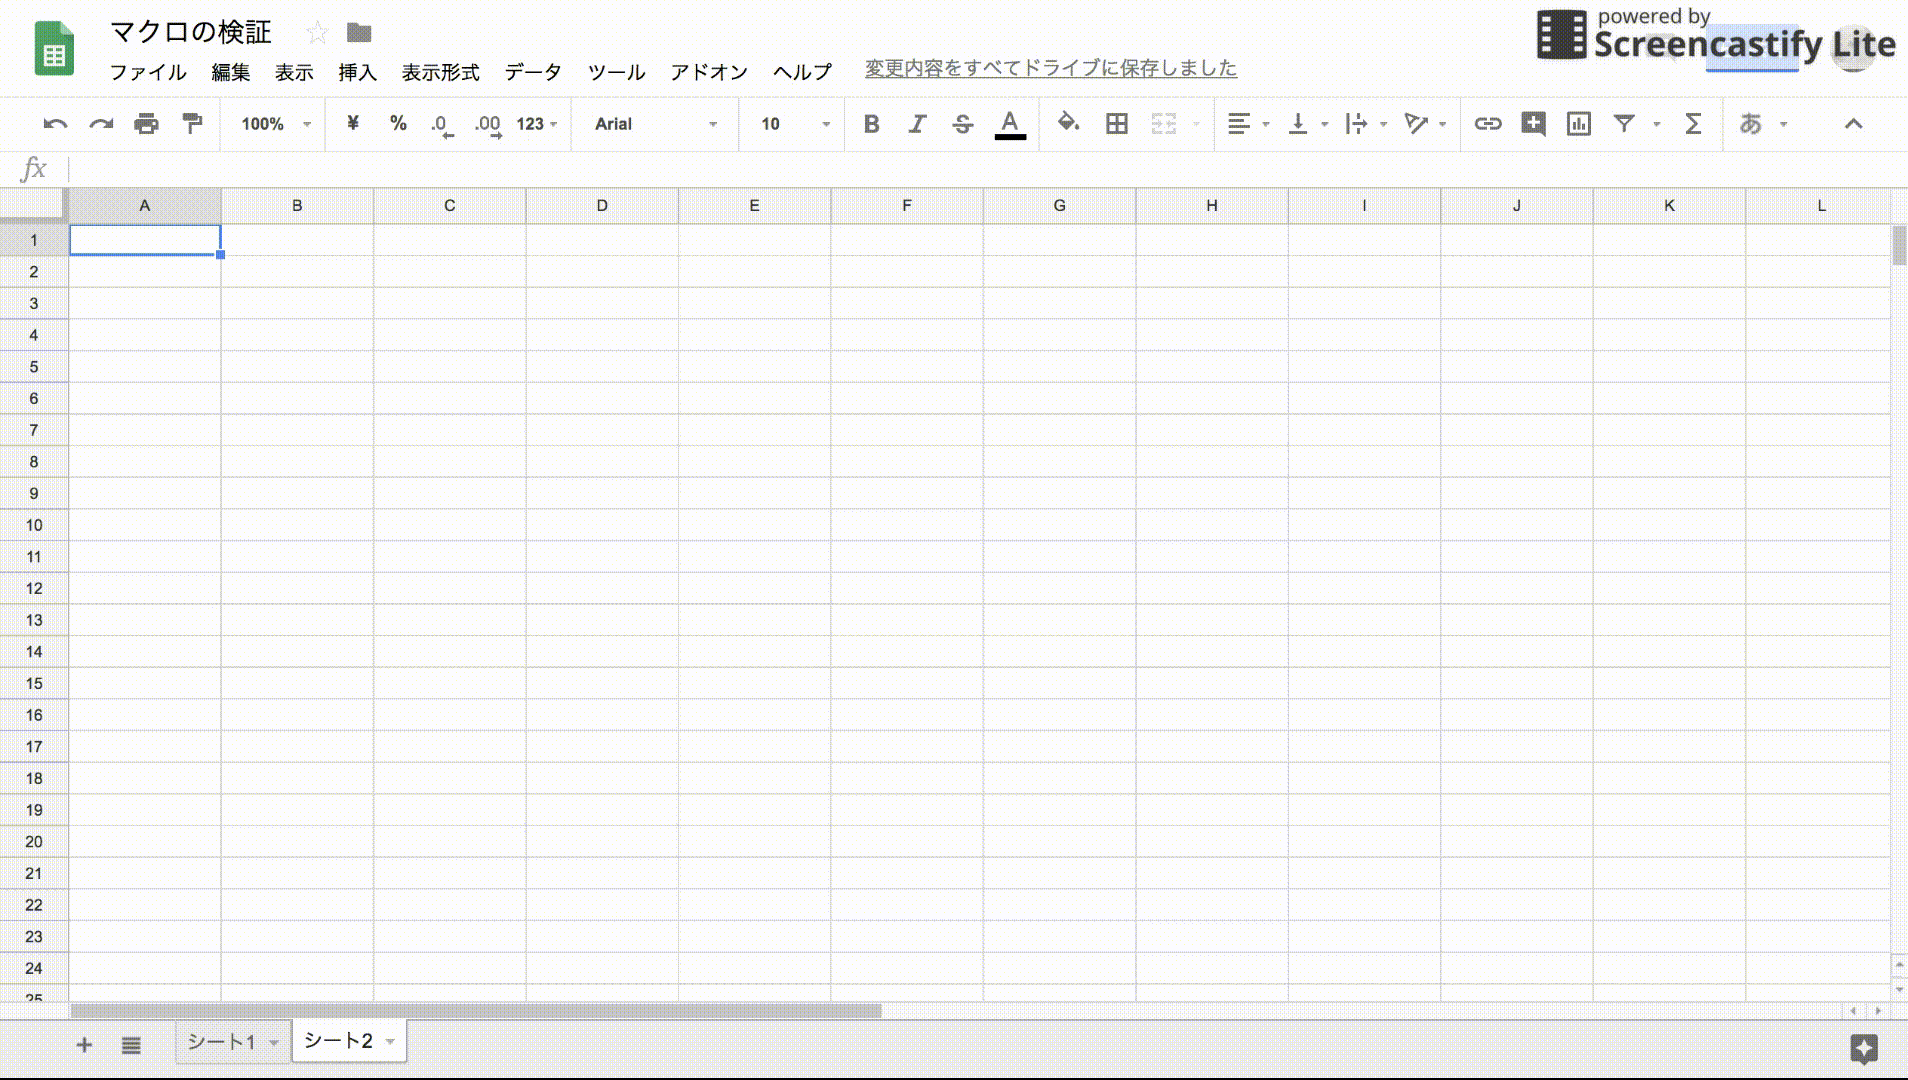Add a new sheet with plus button
Viewport: 1908px width, 1080px height.
click(84, 1045)
